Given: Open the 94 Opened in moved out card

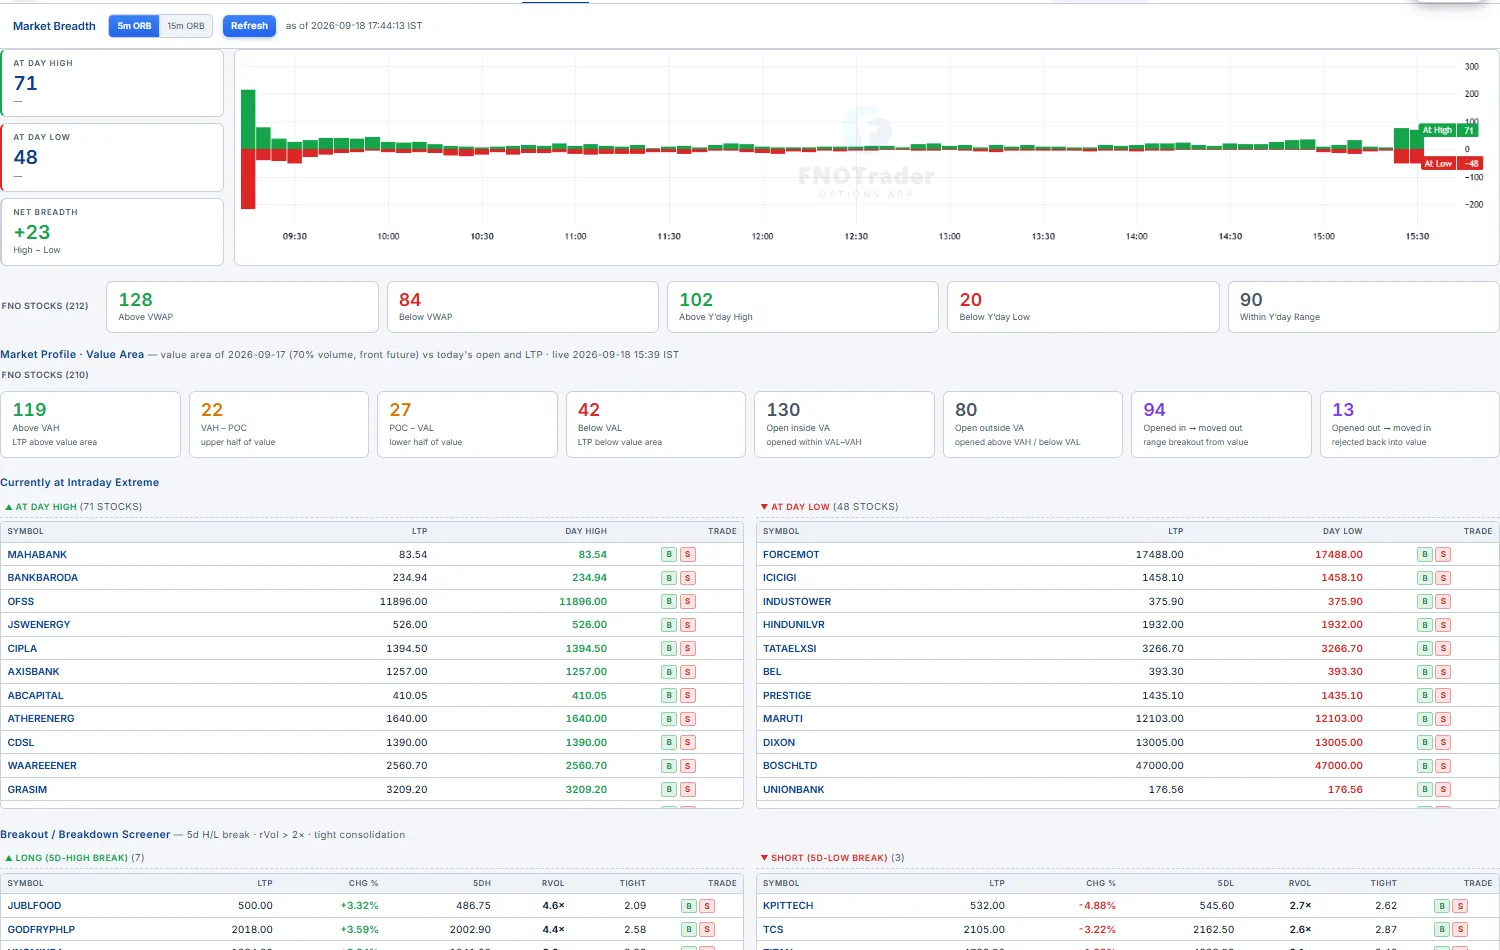Looking at the screenshot, I should pyautogui.click(x=1221, y=425).
